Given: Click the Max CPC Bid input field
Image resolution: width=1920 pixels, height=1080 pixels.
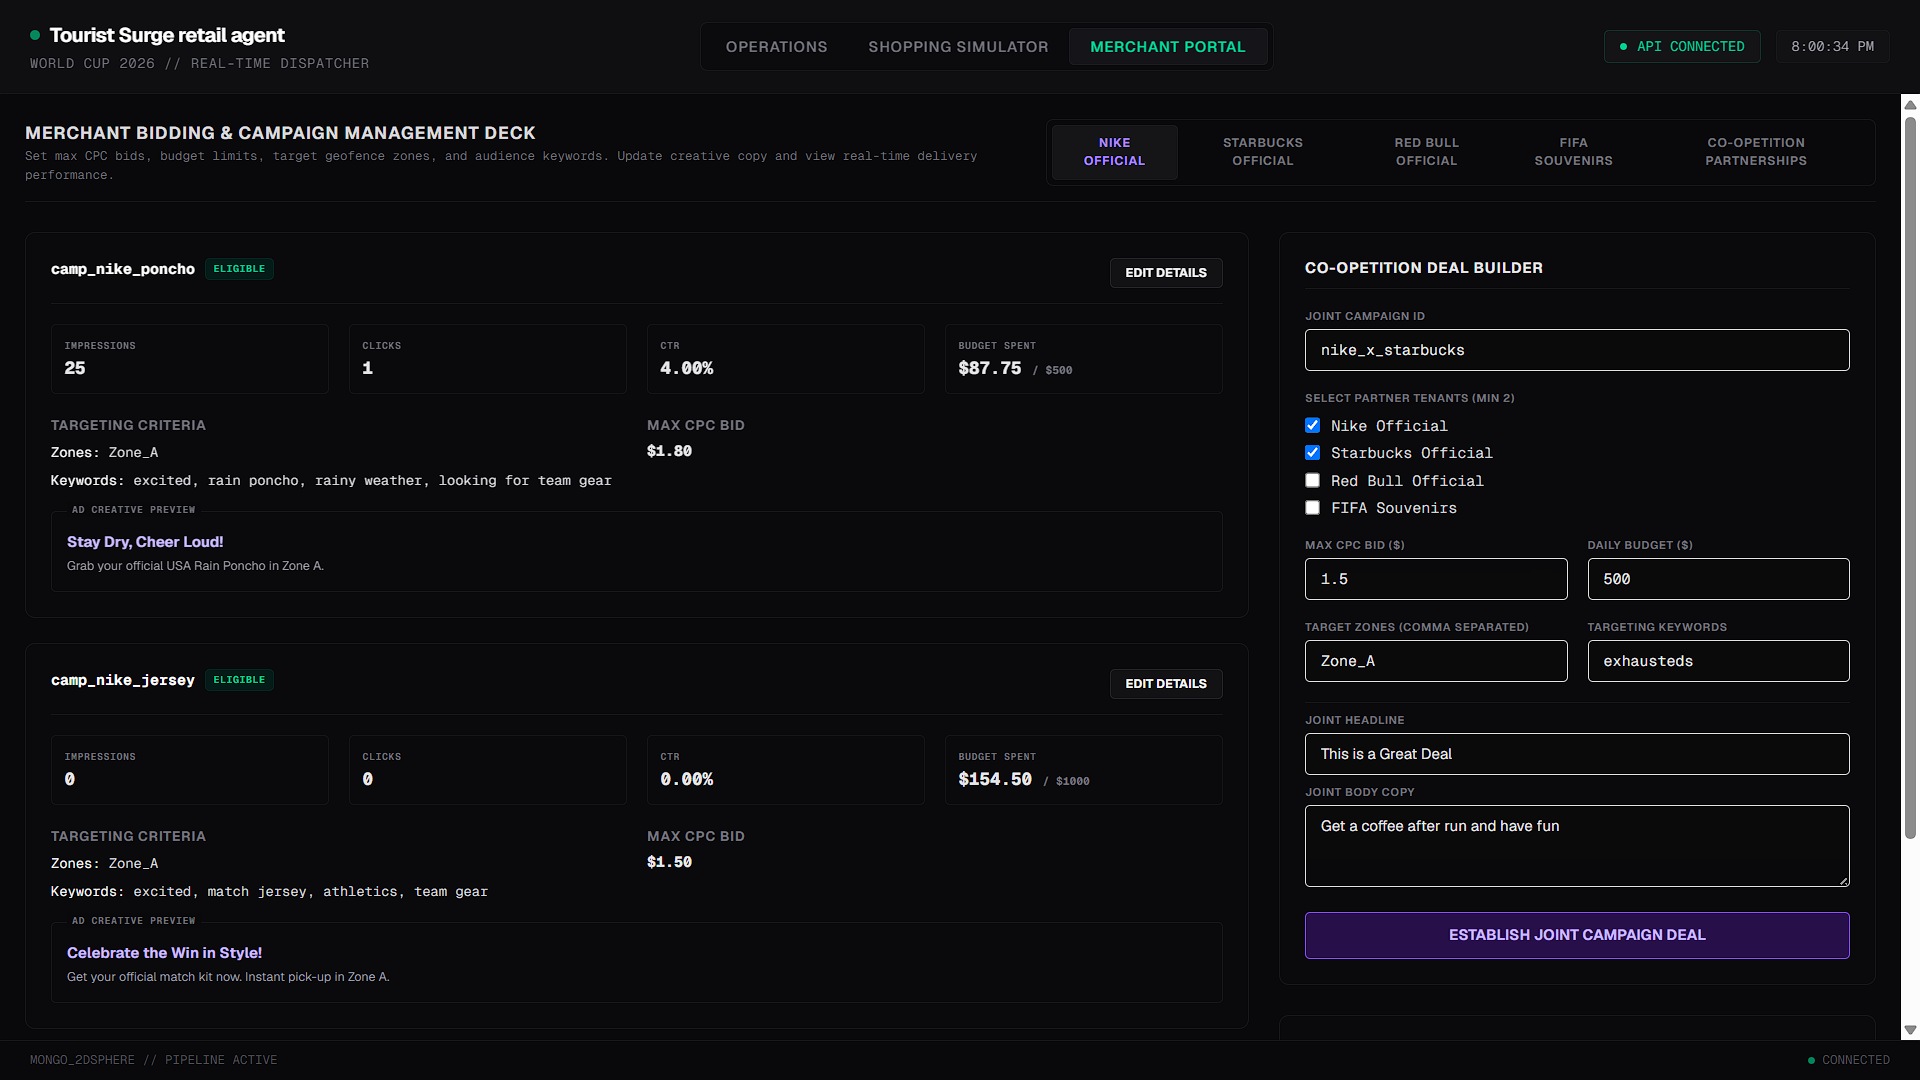Looking at the screenshot, I should pyautogui.click(x=1436, y=579).
